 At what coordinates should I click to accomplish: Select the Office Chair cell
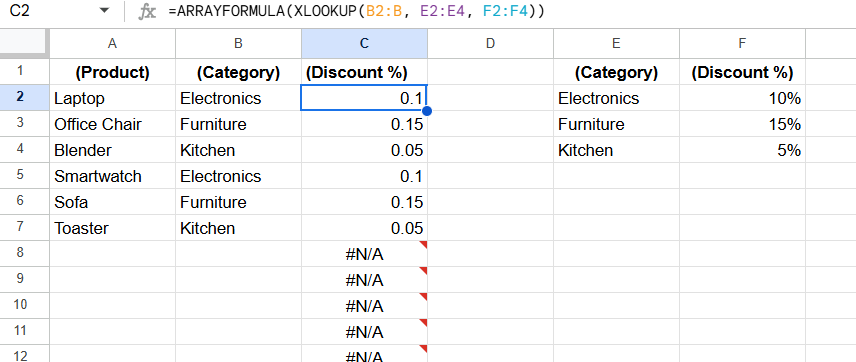tap(112, 124)
